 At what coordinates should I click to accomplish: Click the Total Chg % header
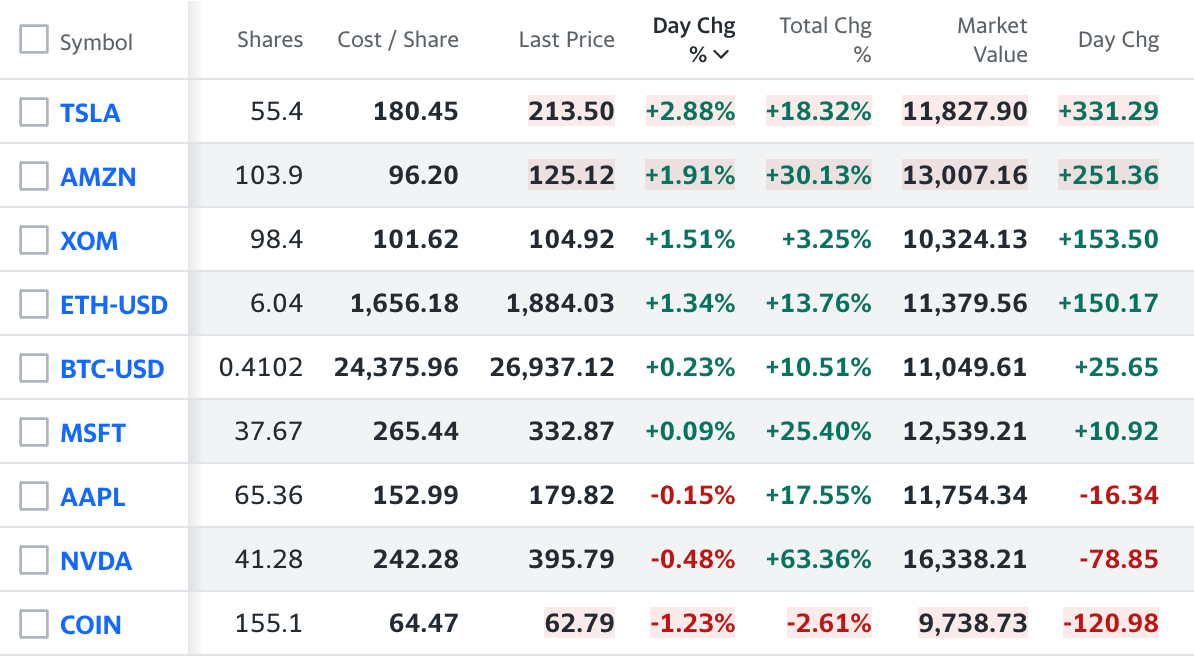point(825,40)
